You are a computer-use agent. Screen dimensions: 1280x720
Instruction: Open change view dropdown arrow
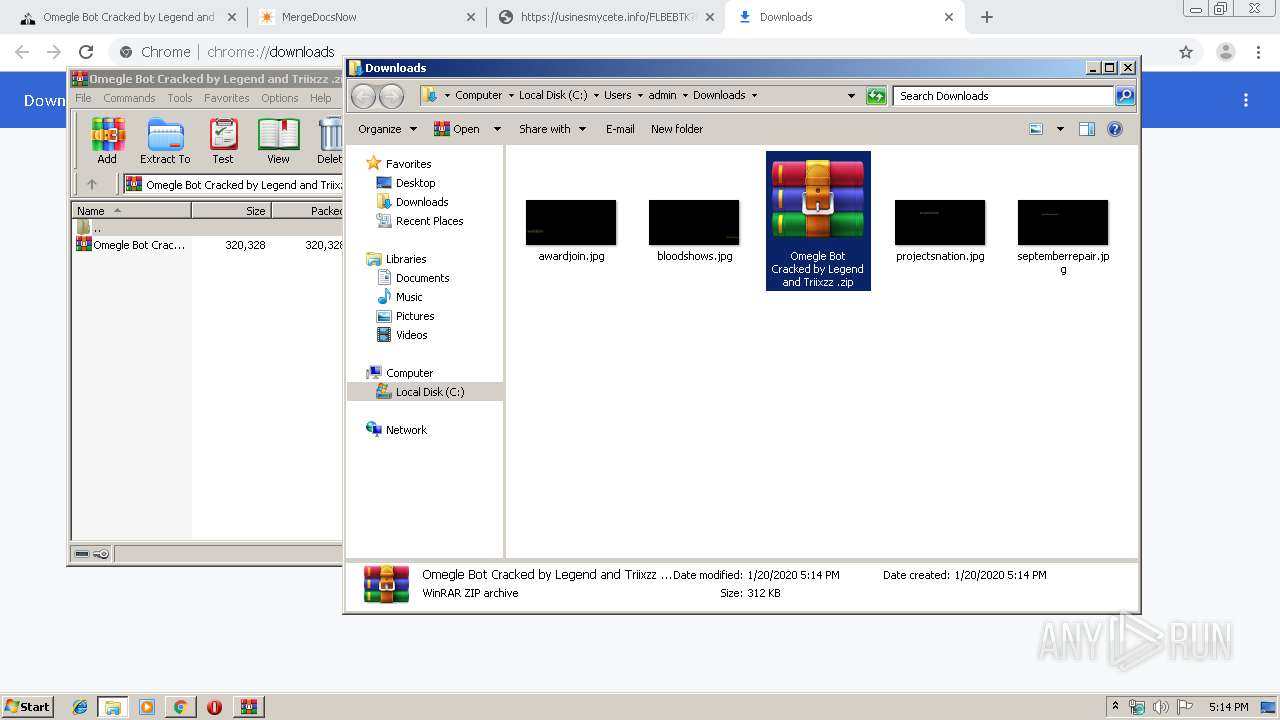1060,129
